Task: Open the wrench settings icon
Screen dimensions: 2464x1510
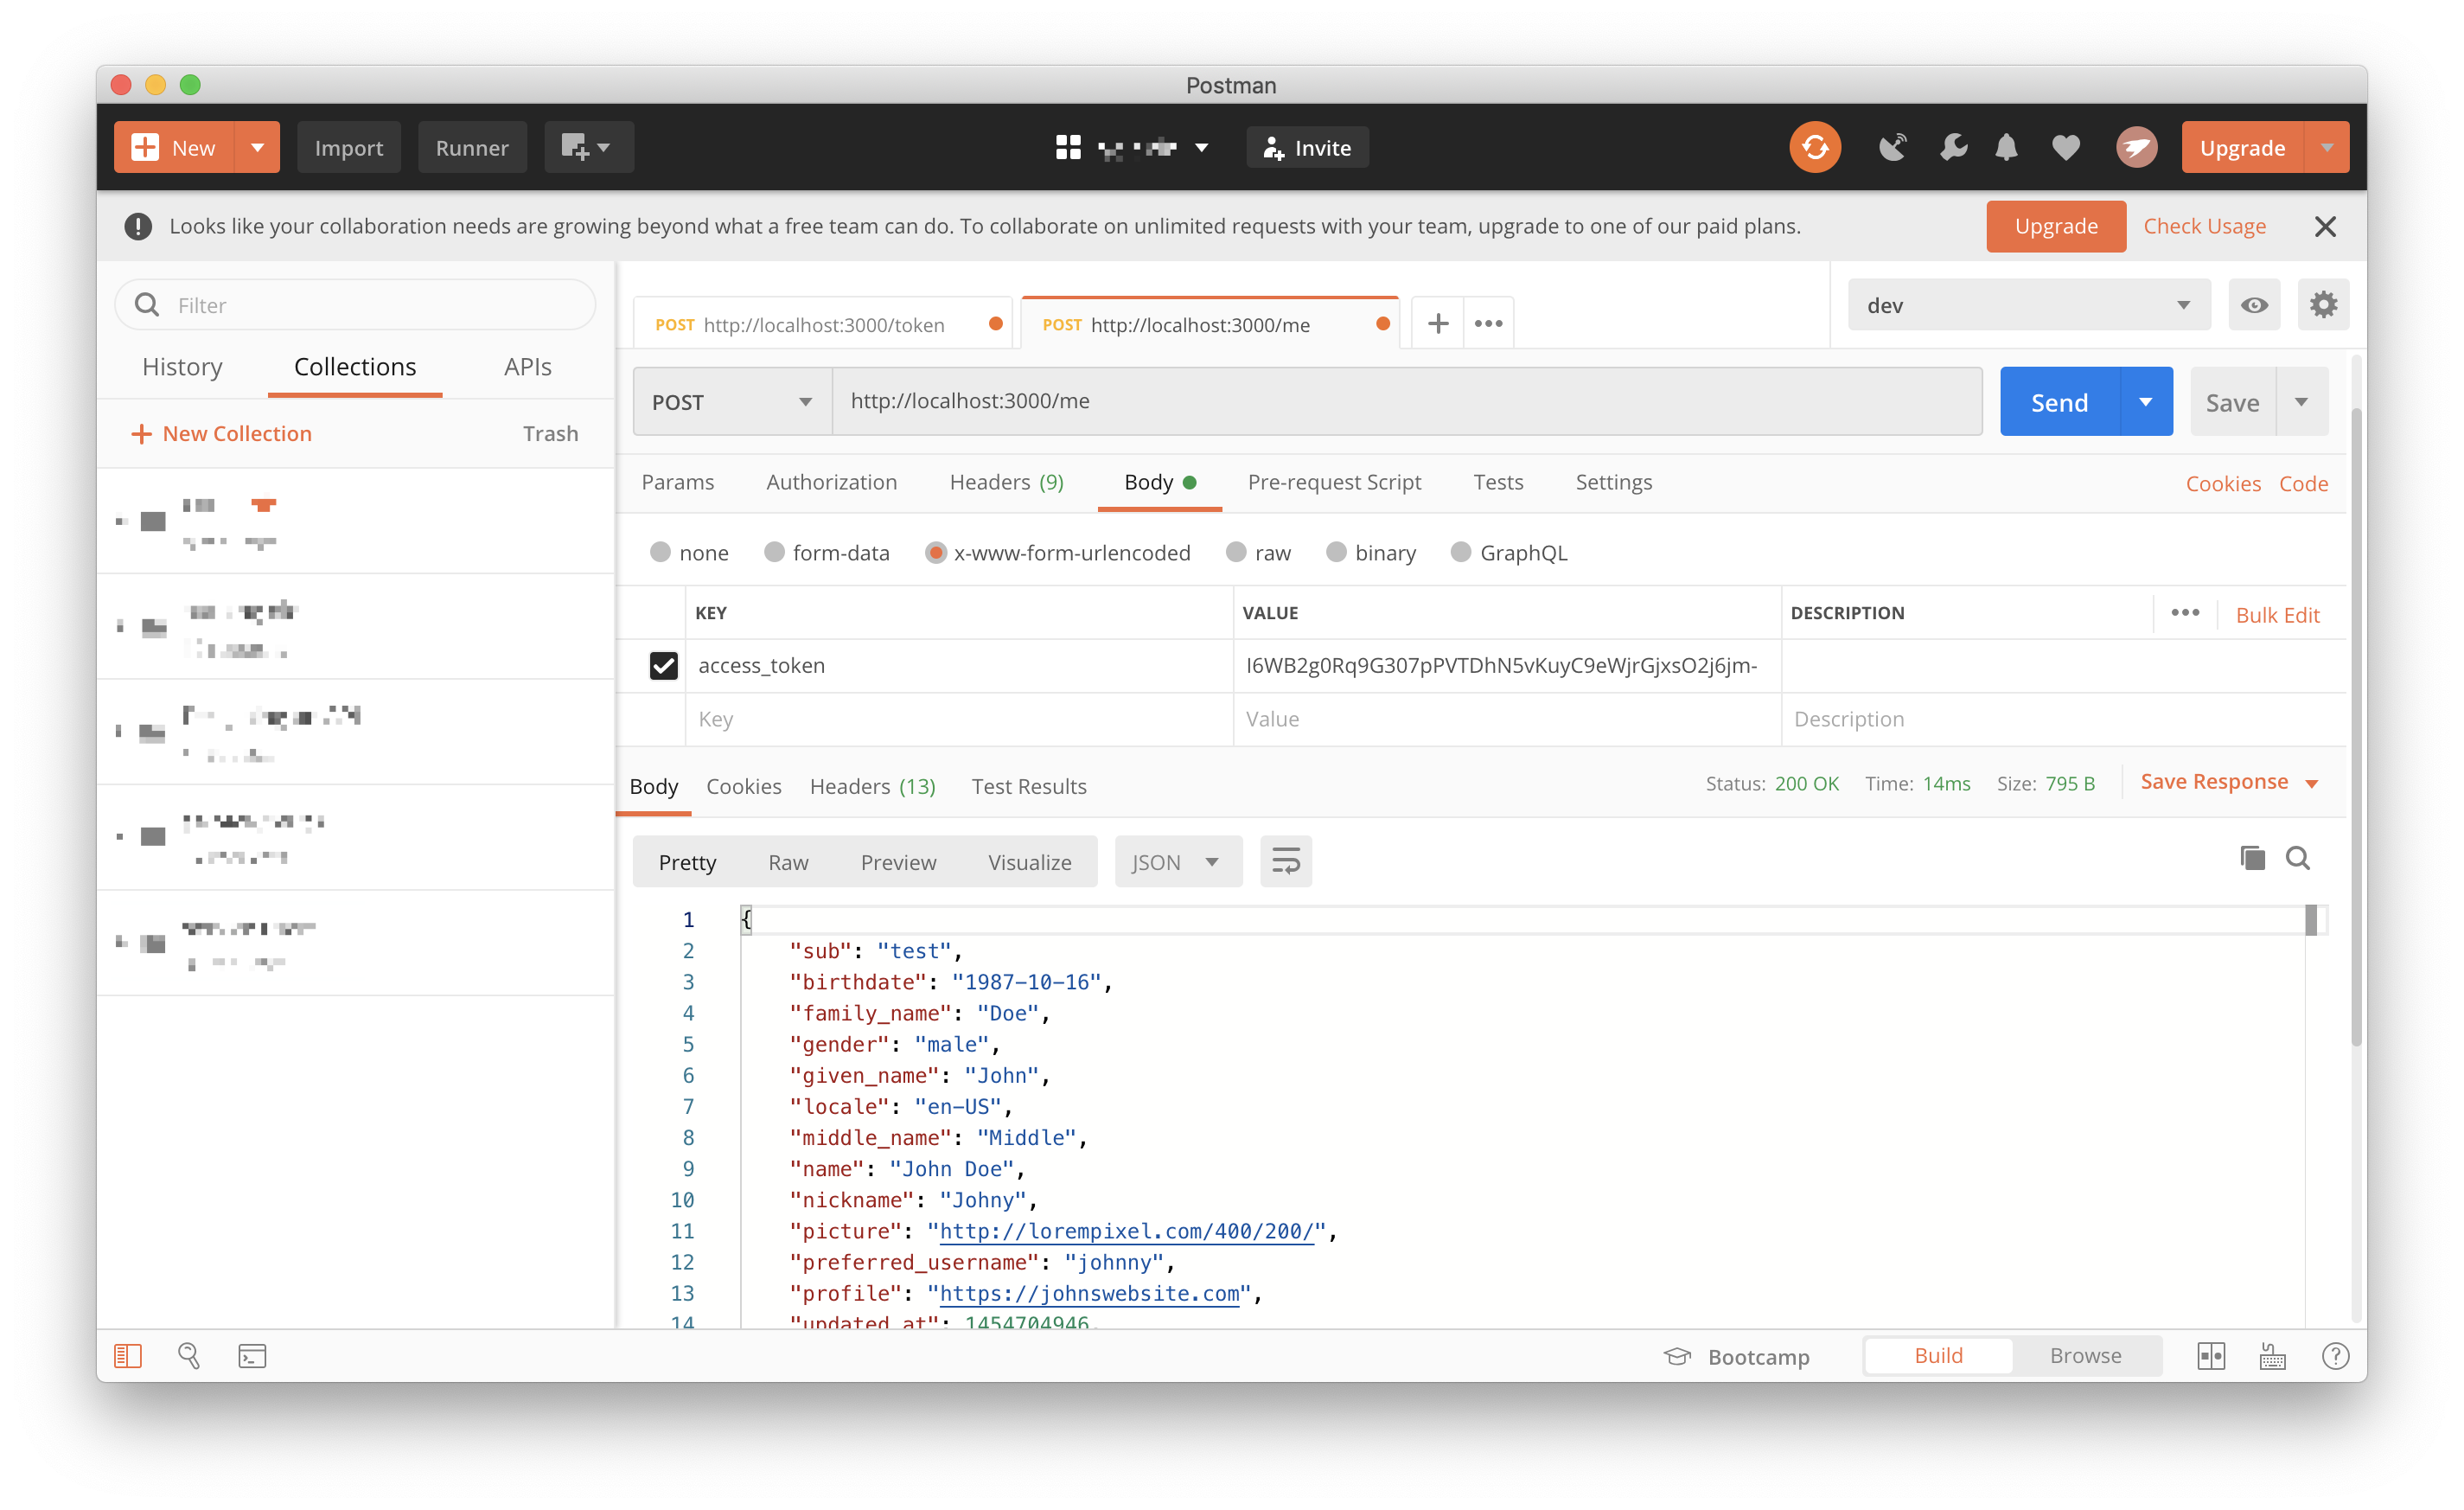Action: (x=1952, y=148)
